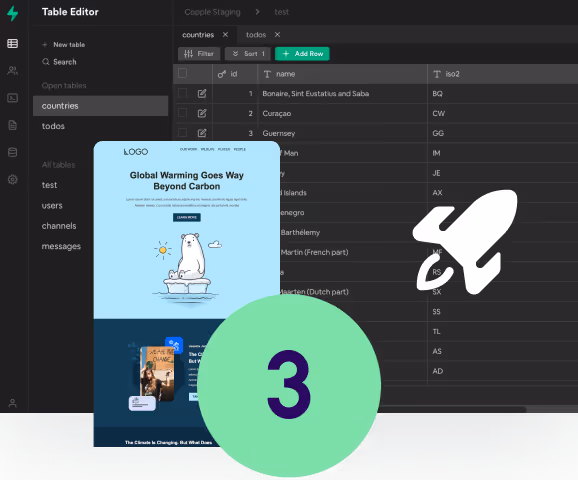Image resolution: width=578 pixels, height=480 pixels.
Task: Check the Guernsey row checkbox
Action: pos(182,132)
